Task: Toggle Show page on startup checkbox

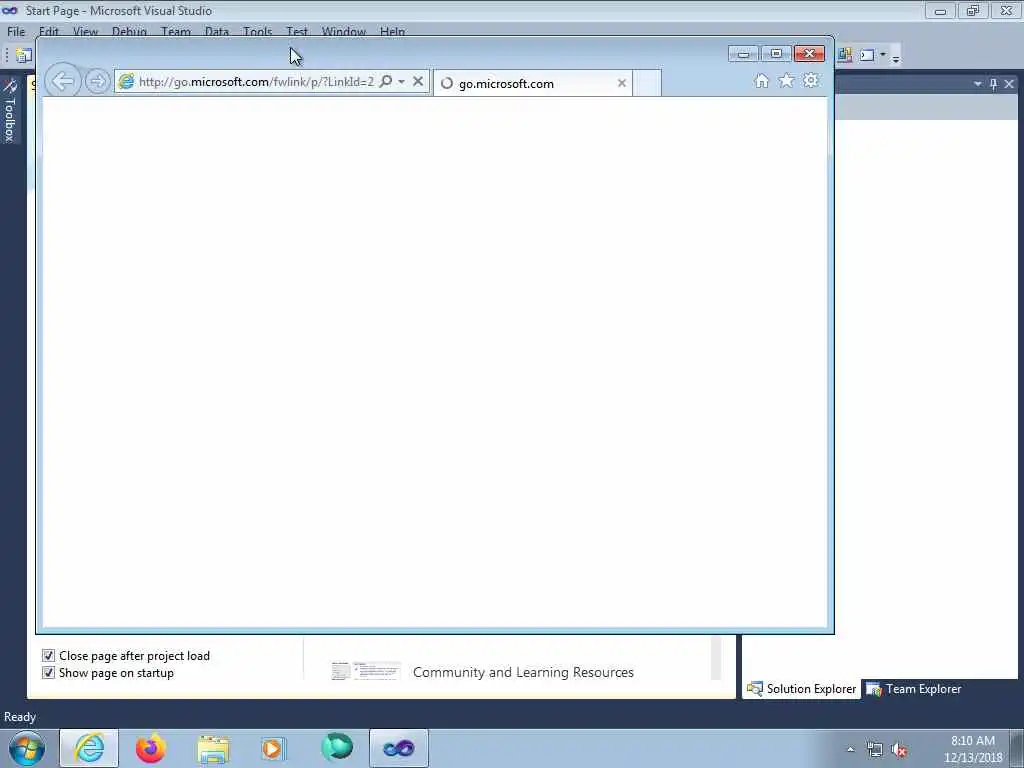Action: coord(48,672)
